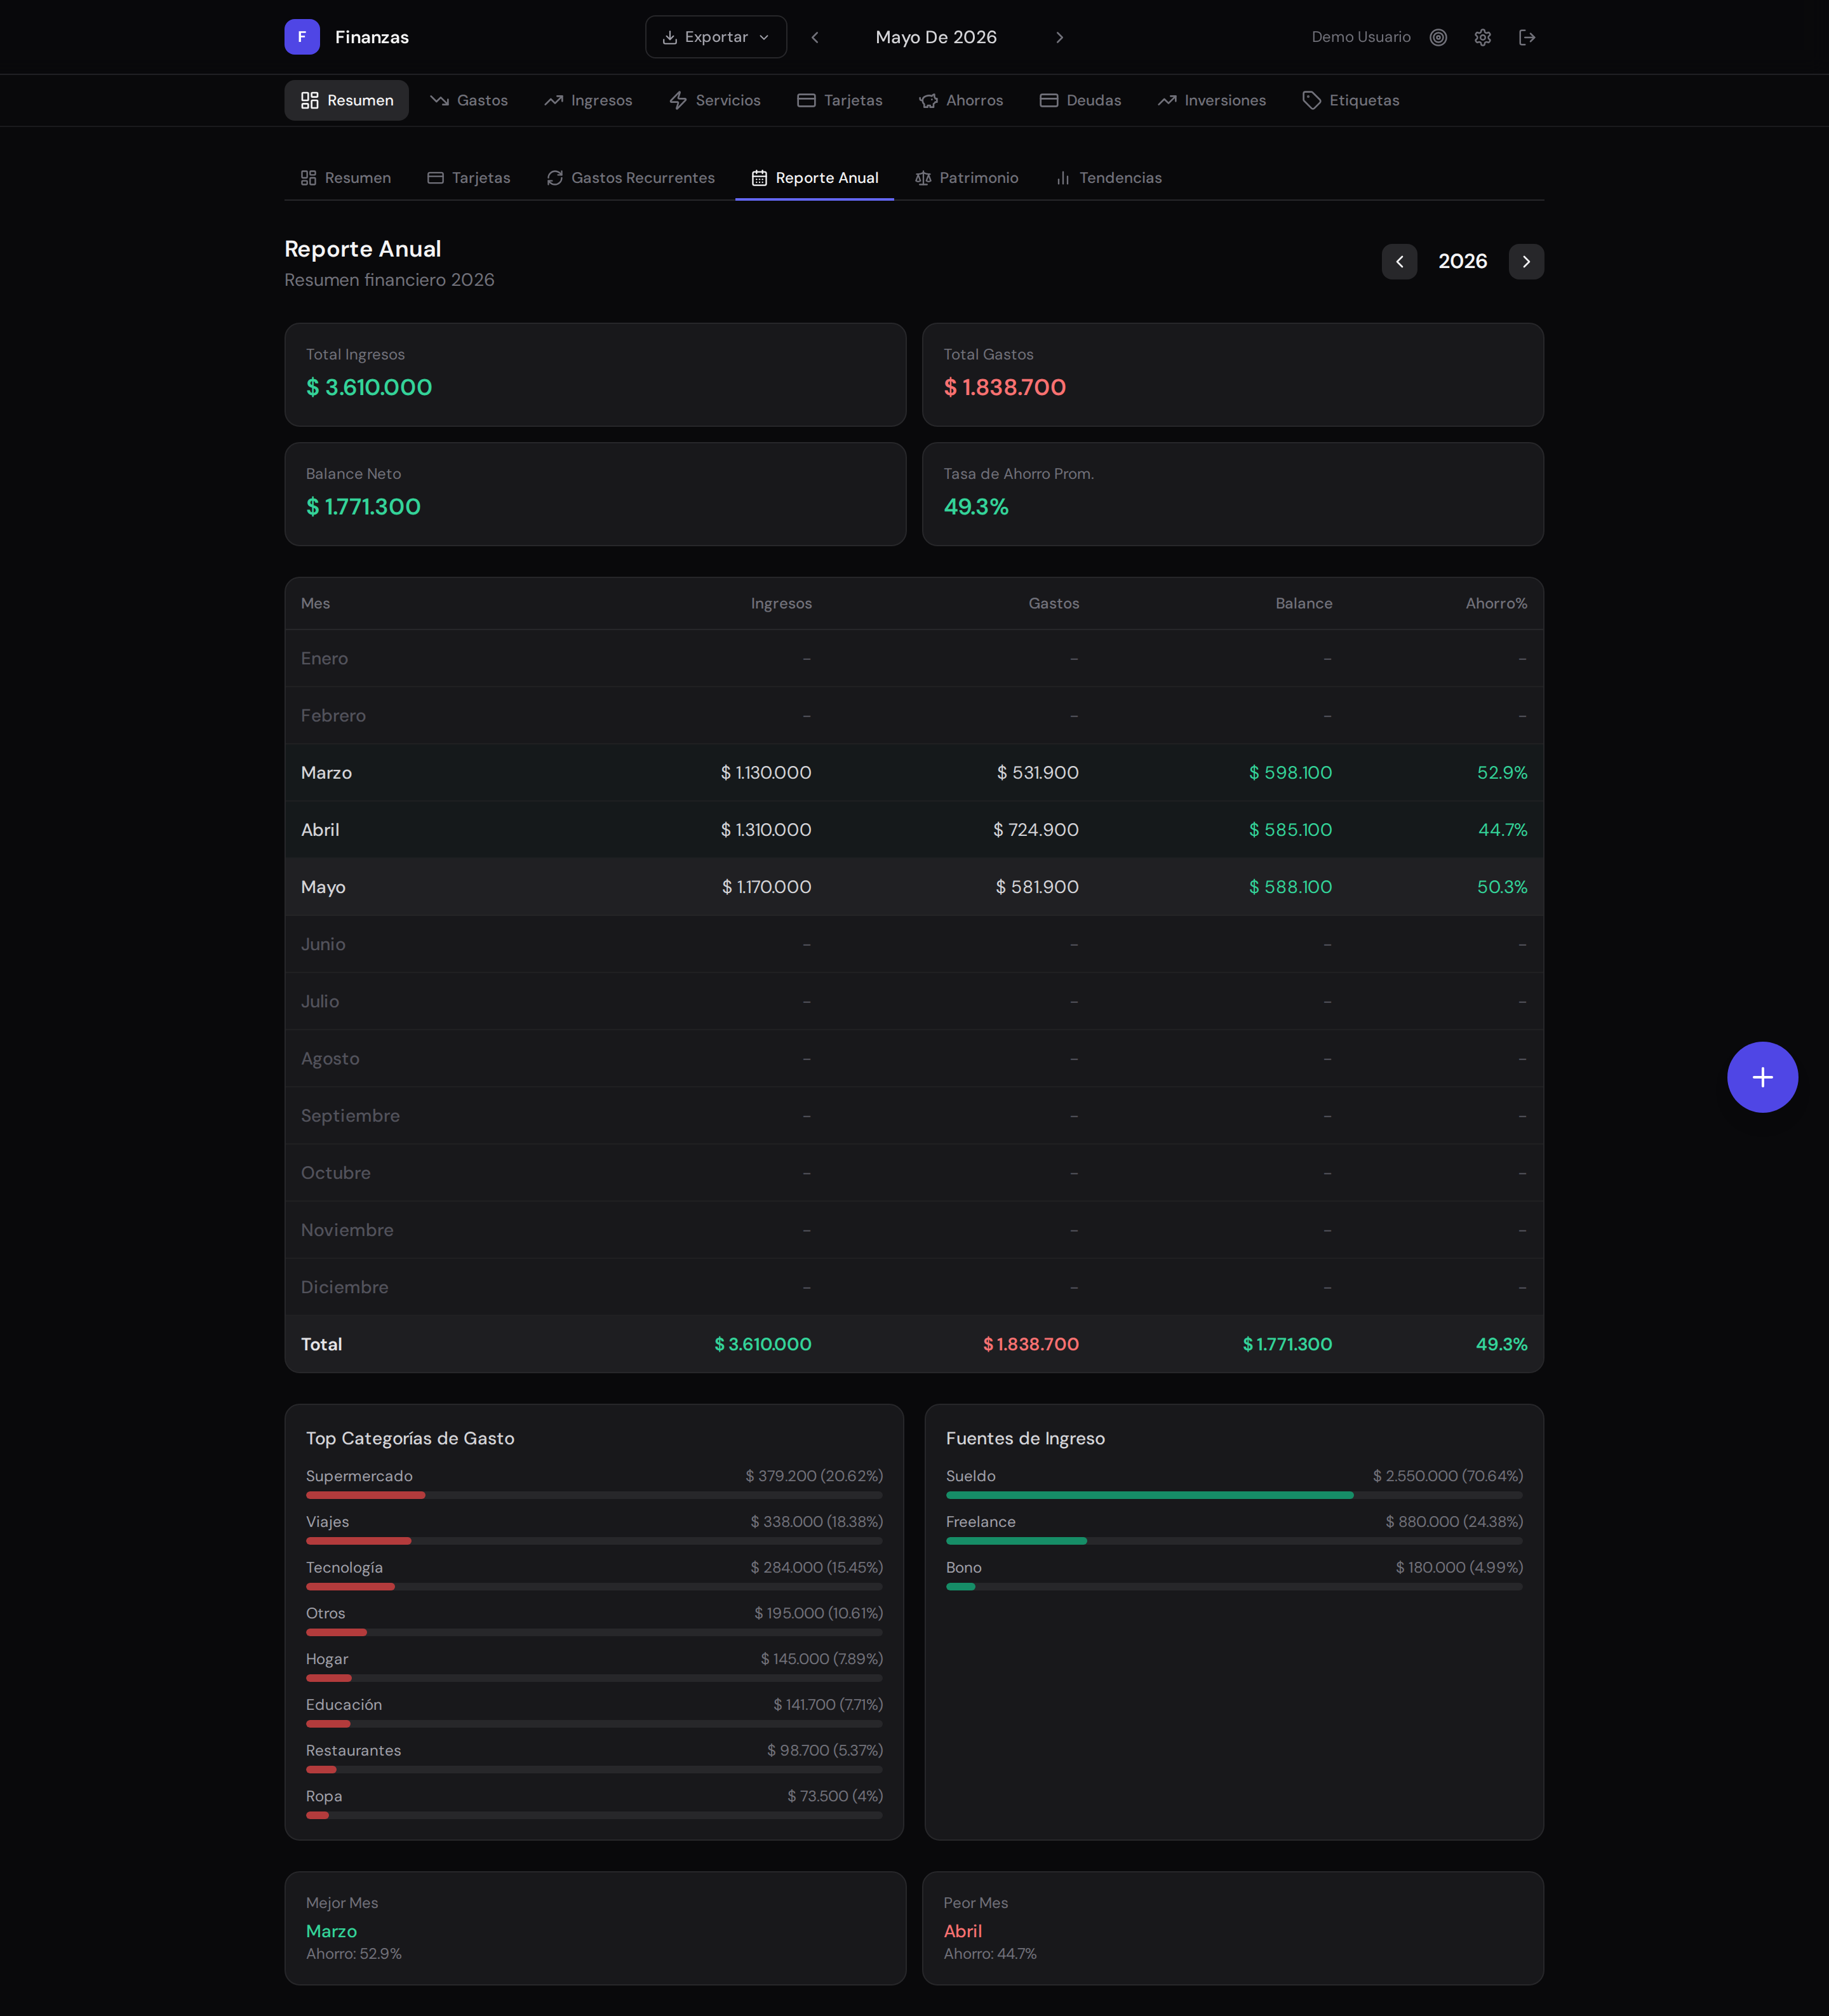Click the logout icon in header

coord(1527,37)
